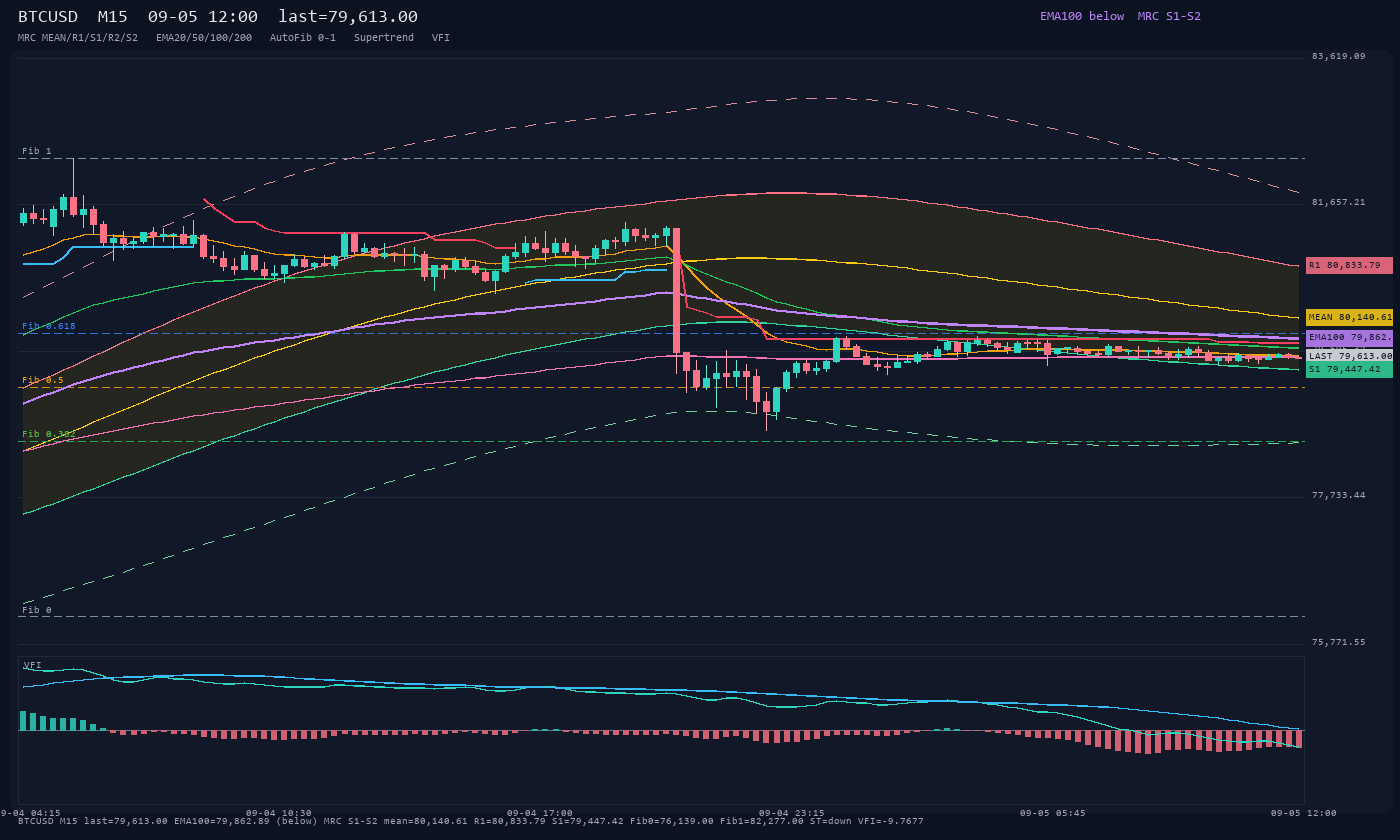
Task: Click the Fib 0 level label
Action: [37, 609]
